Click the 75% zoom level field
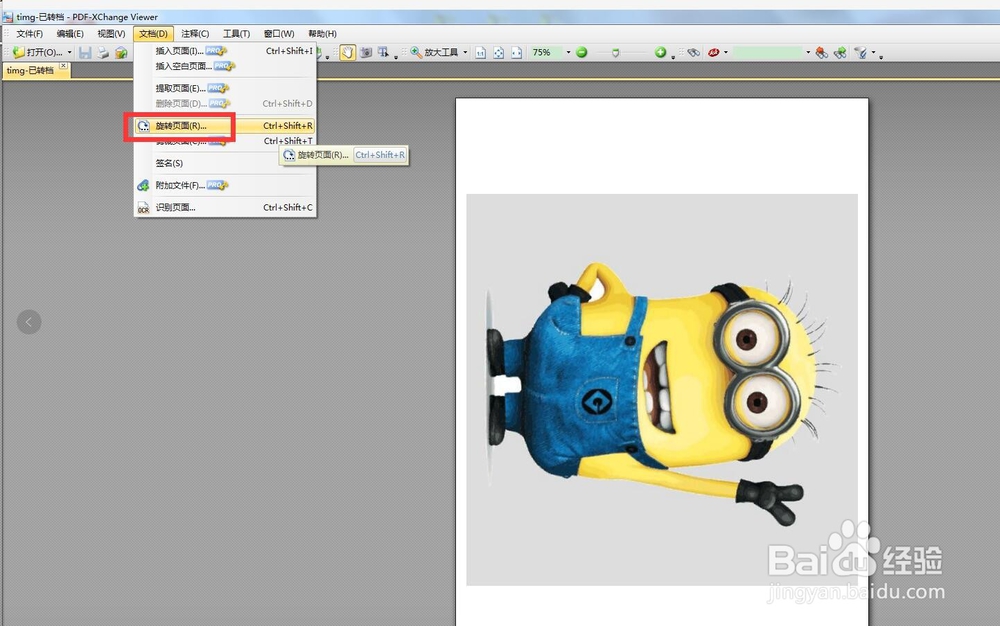1000x626 pixels. point(546,52)
